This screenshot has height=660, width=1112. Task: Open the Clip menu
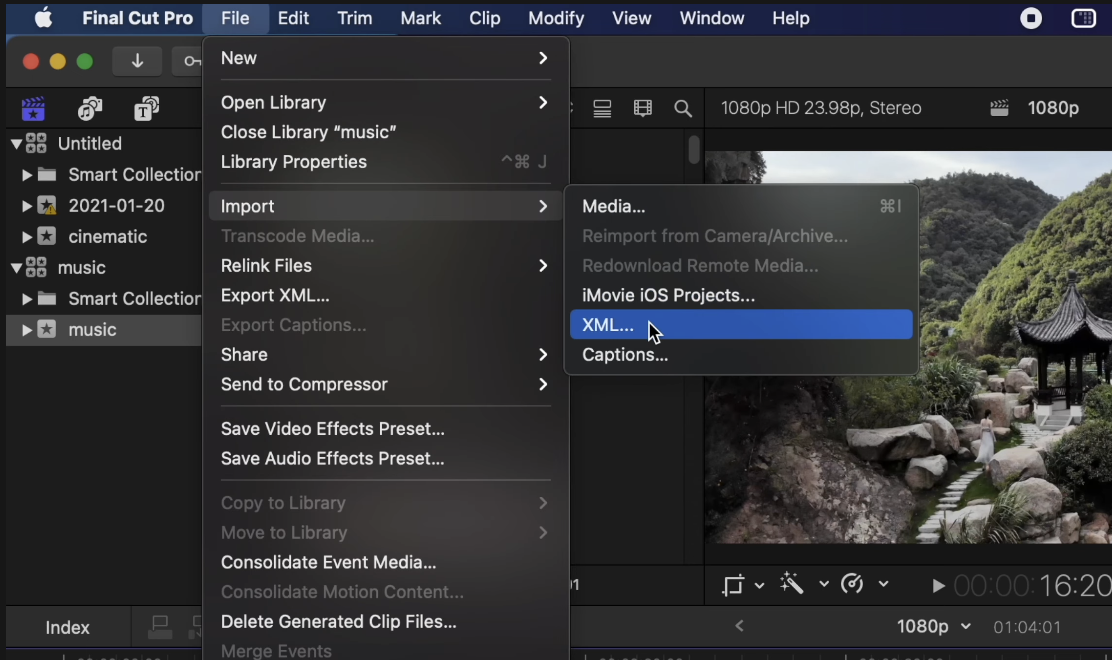coord(484,18)
